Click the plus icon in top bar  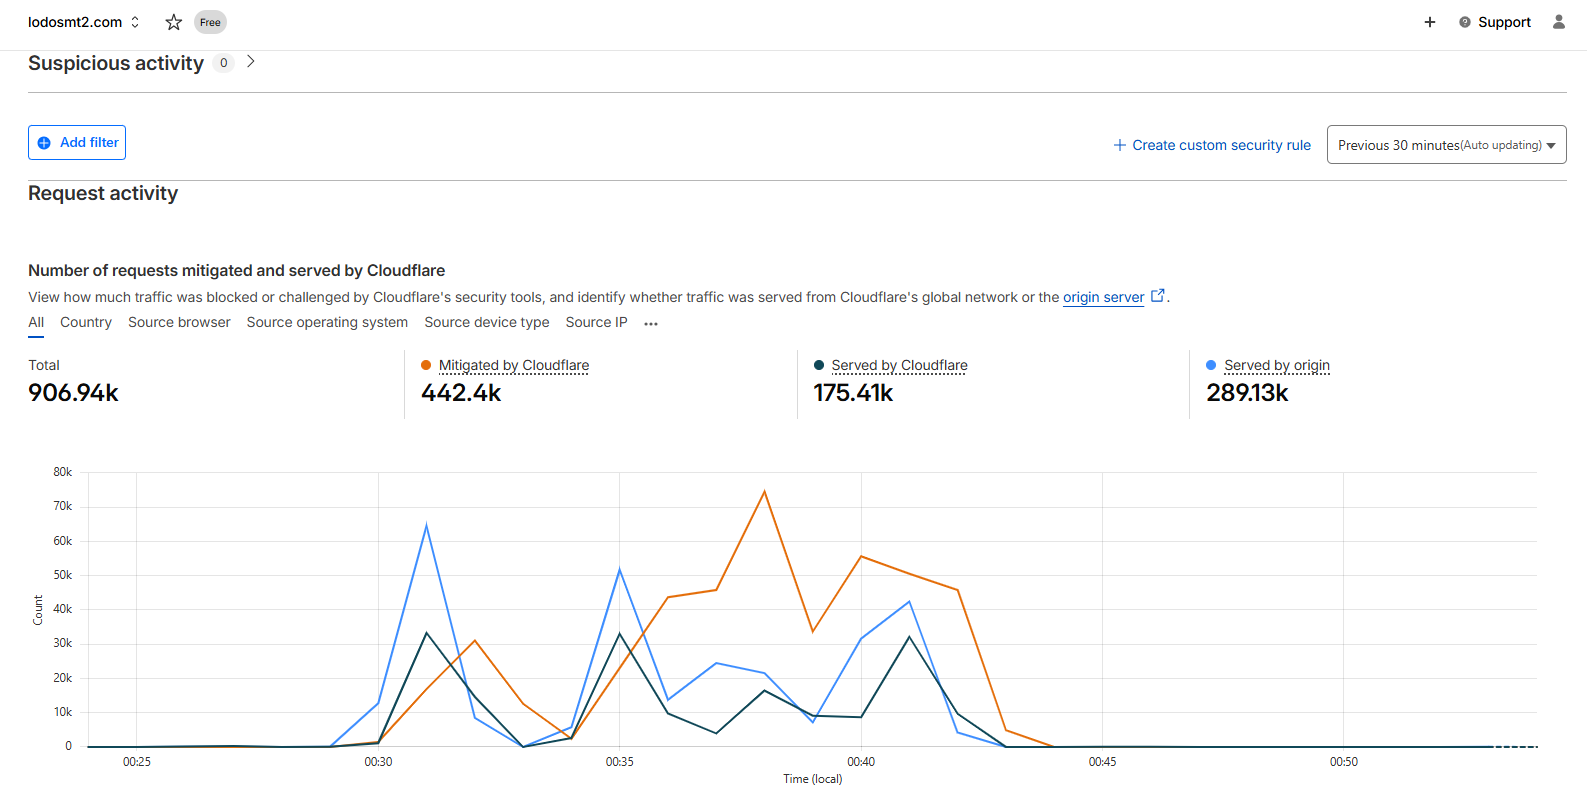(x=1430, y=22)
